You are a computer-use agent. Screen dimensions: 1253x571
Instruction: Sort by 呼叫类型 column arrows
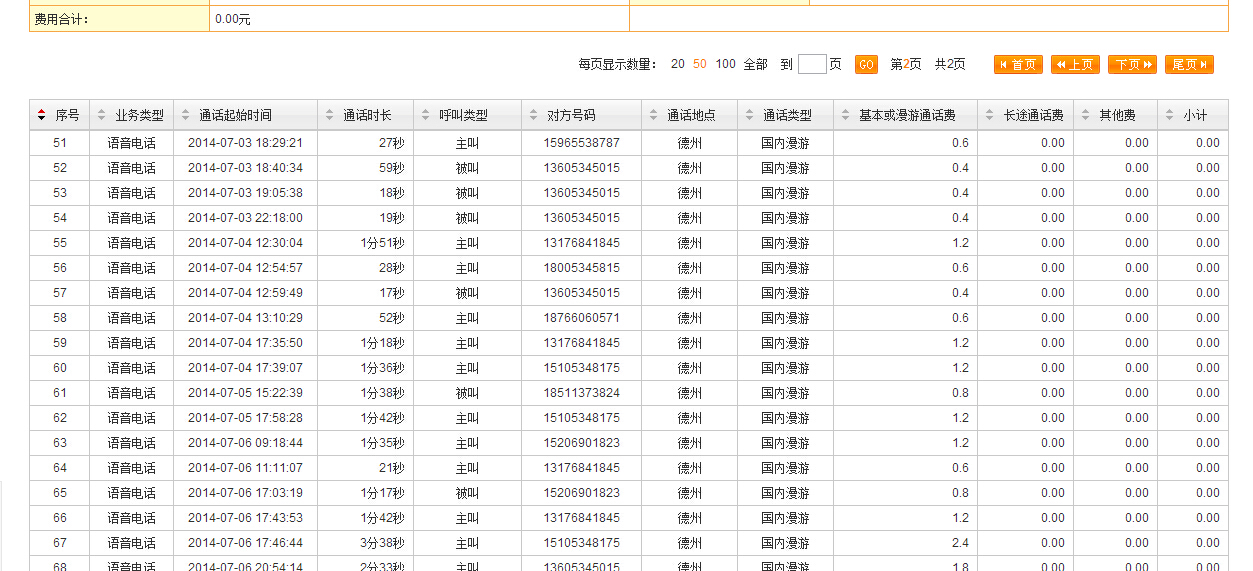(425, 115)
